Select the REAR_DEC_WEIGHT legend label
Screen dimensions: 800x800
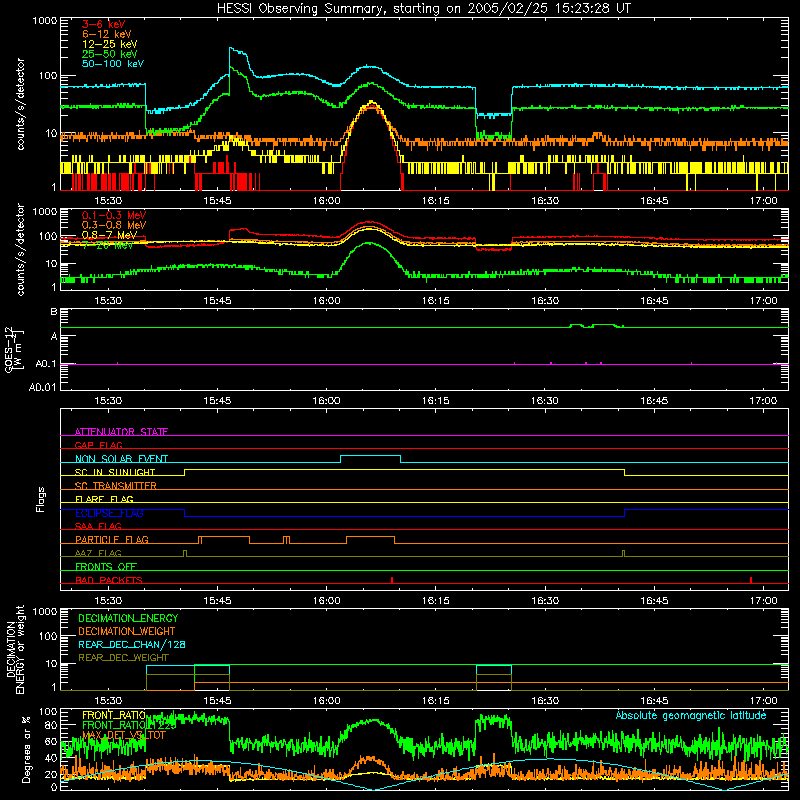pyautogui.click(x=123, y=658)
